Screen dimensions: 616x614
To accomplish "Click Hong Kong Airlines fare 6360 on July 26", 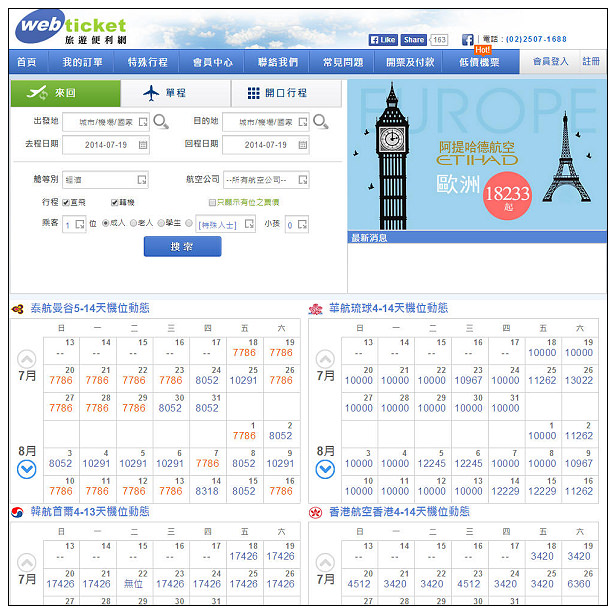I will coord(579,584).
